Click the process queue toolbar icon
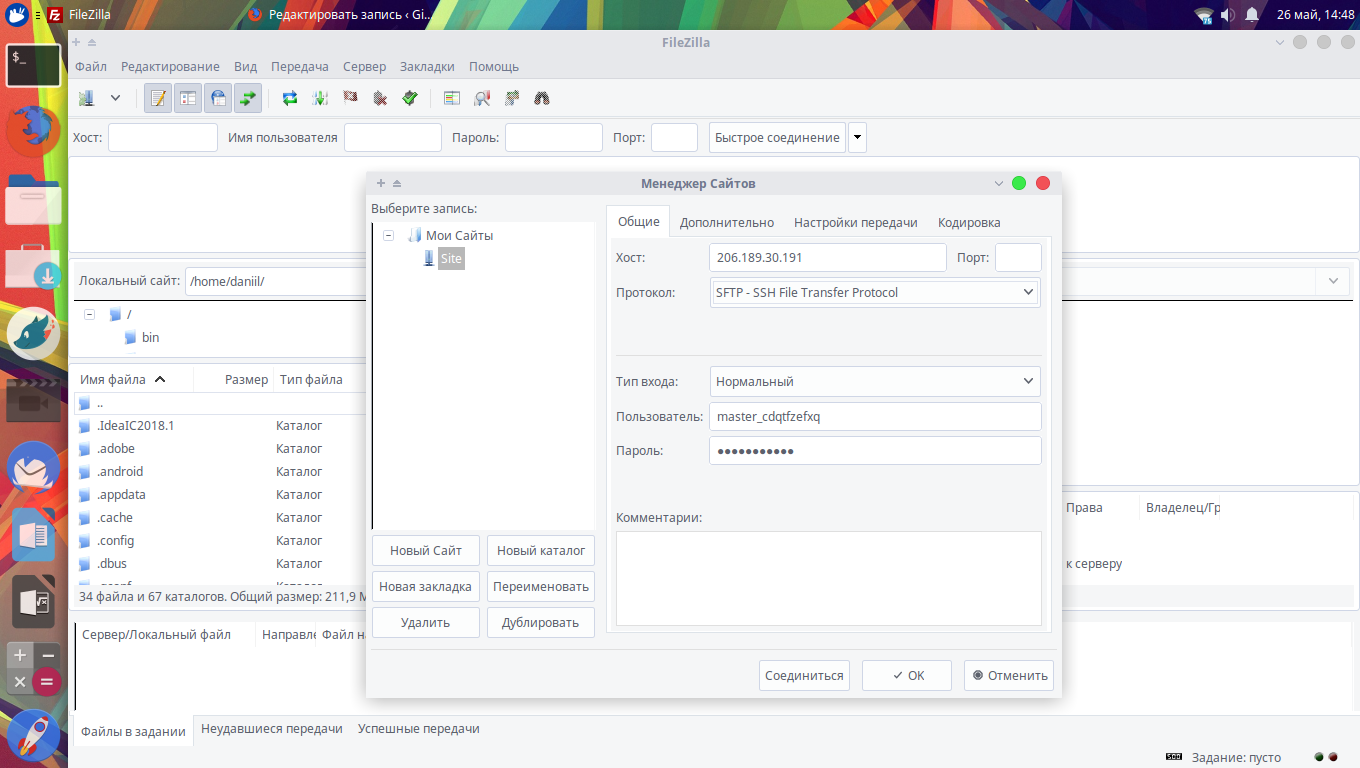The height and width of the screenshot is (768, 1360). pos(320,98)
